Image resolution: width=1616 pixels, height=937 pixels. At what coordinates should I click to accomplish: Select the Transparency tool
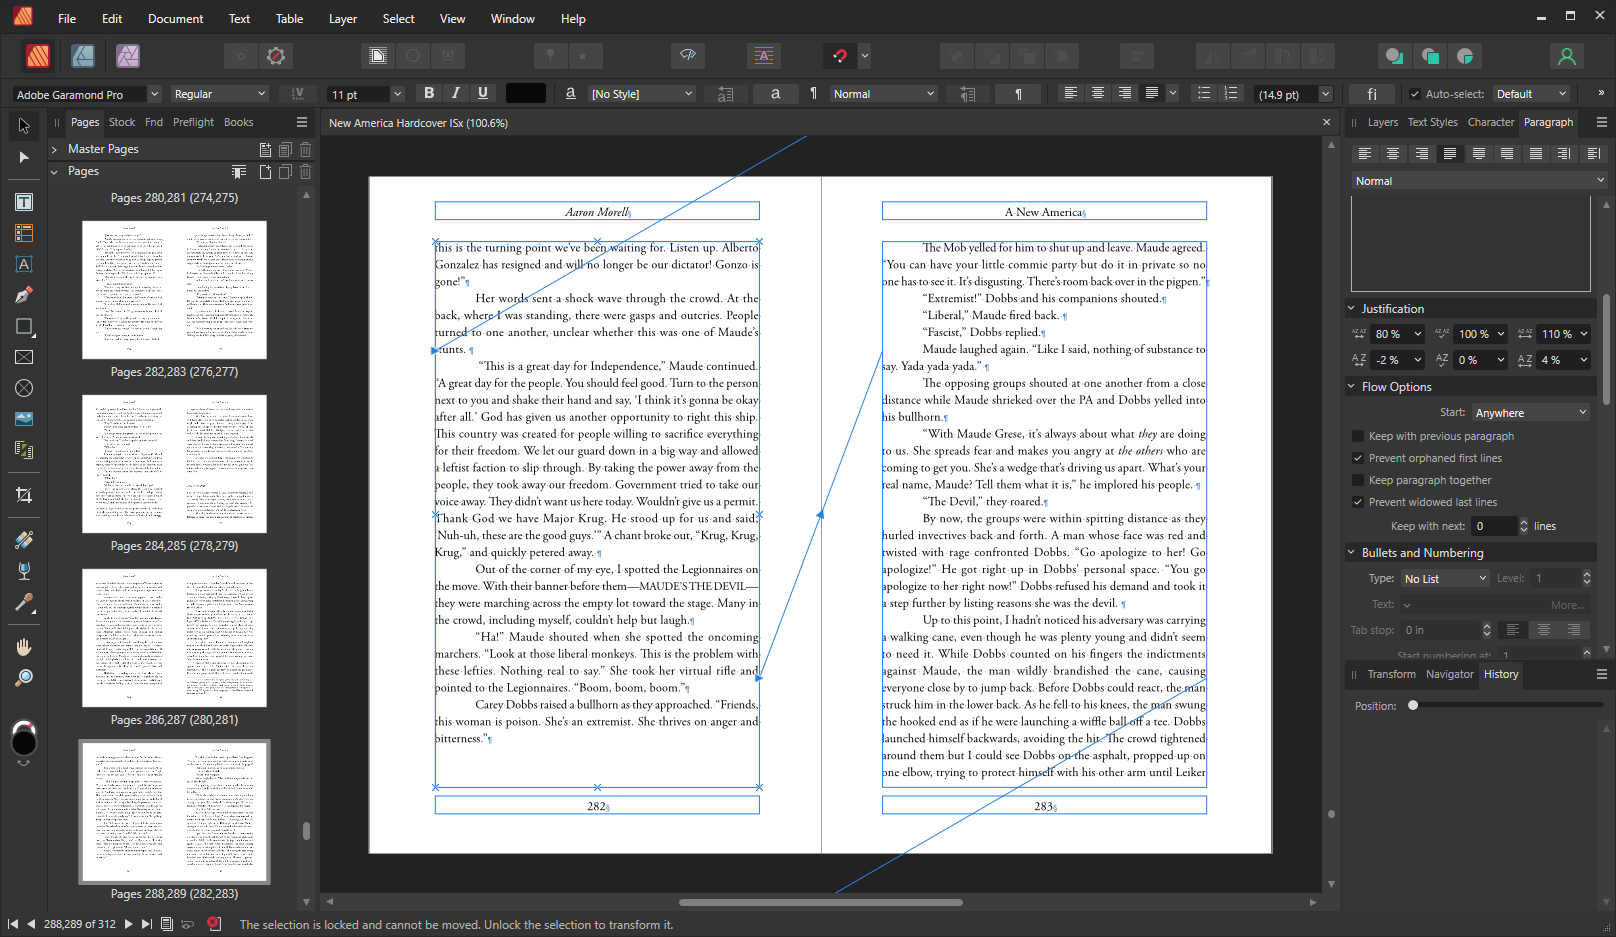(24, 571)
